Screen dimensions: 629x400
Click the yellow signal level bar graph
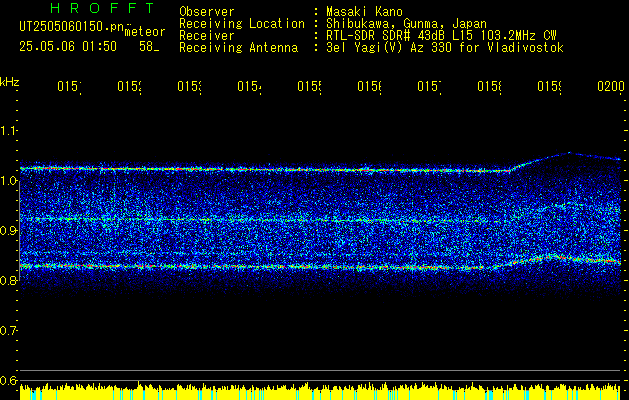coord(320,391)
